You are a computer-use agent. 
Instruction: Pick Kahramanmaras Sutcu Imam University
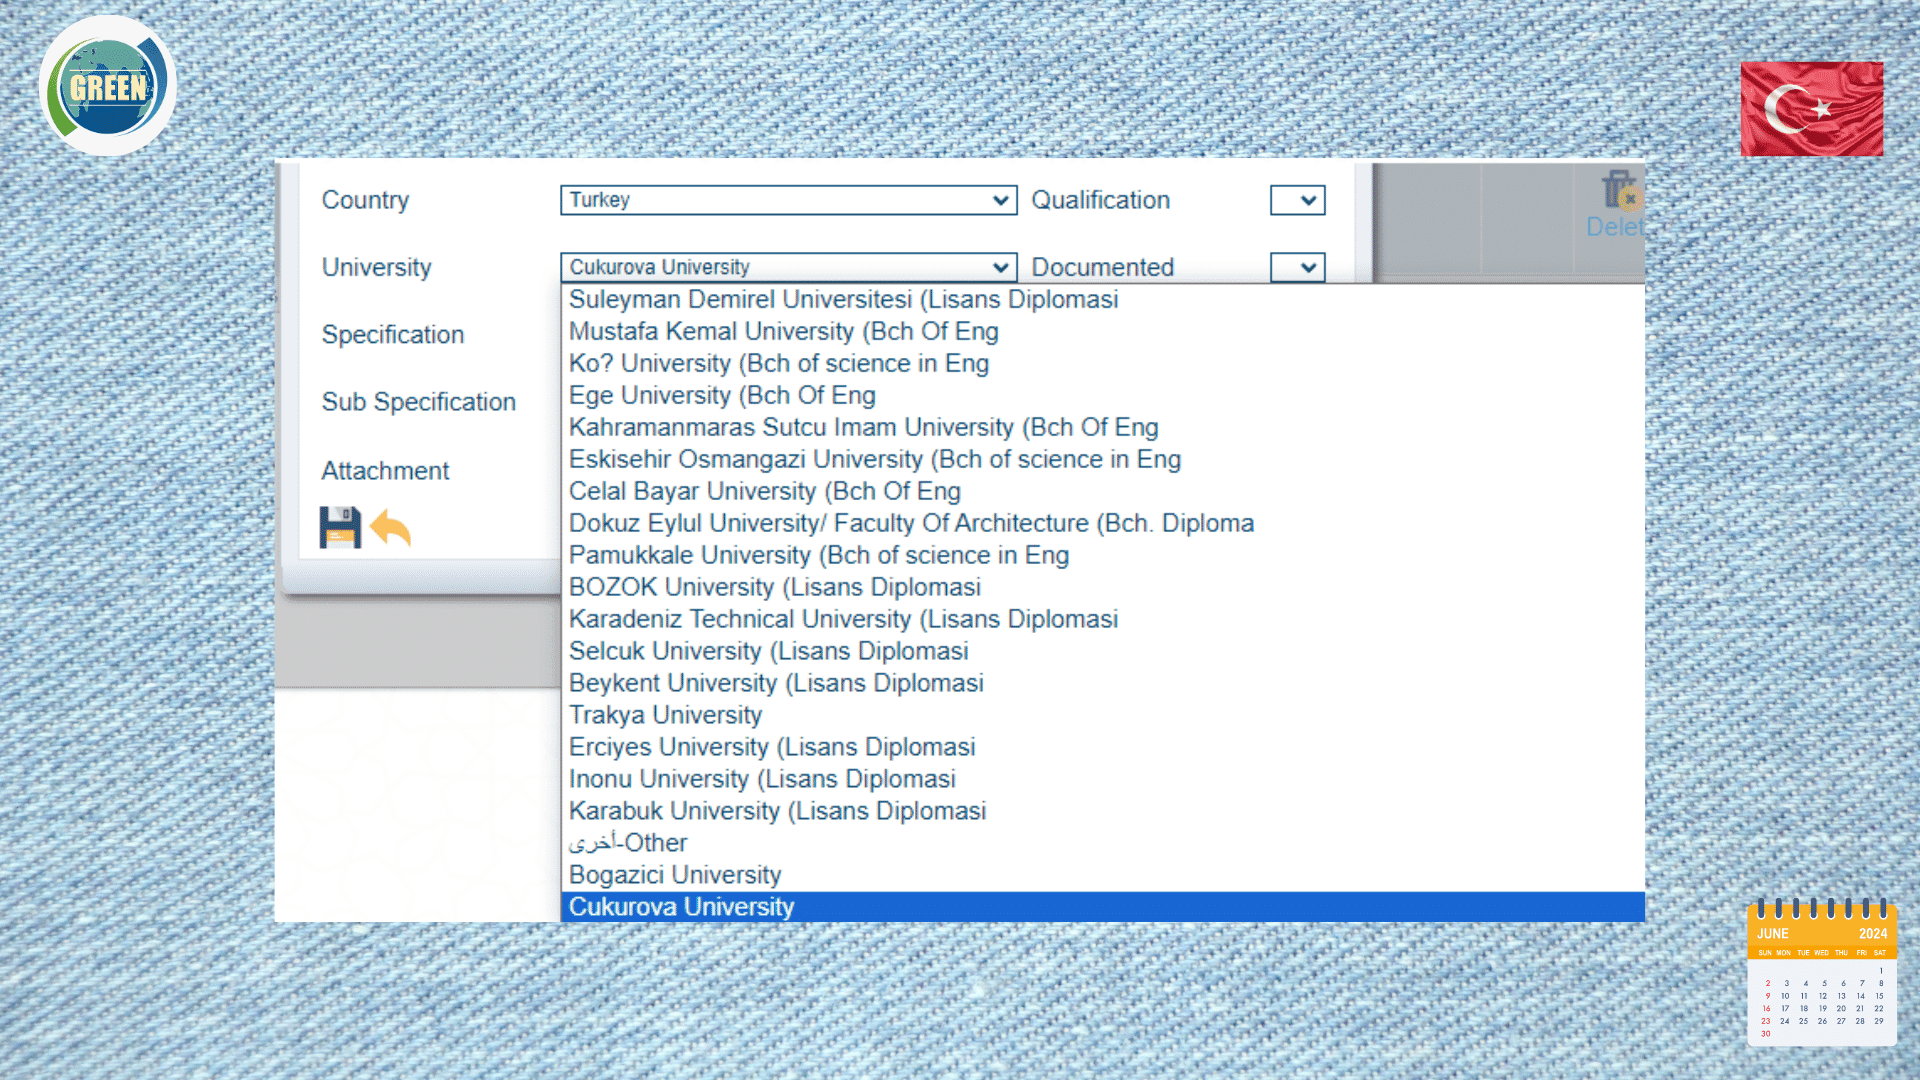pos(863,428)
